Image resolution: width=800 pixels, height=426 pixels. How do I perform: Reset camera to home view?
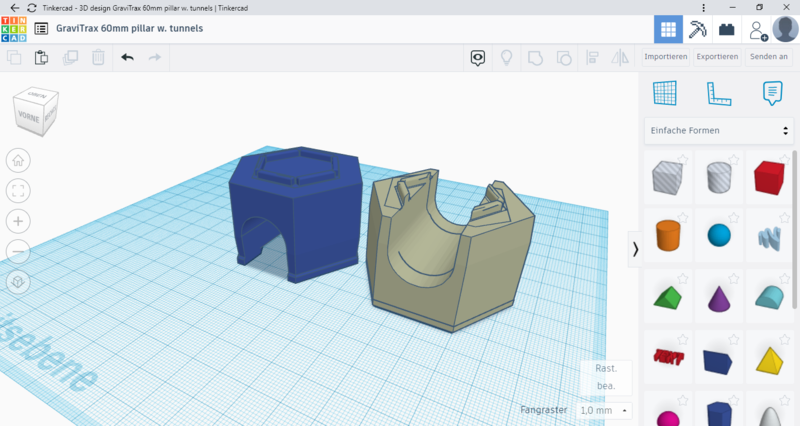pos(18,160)
